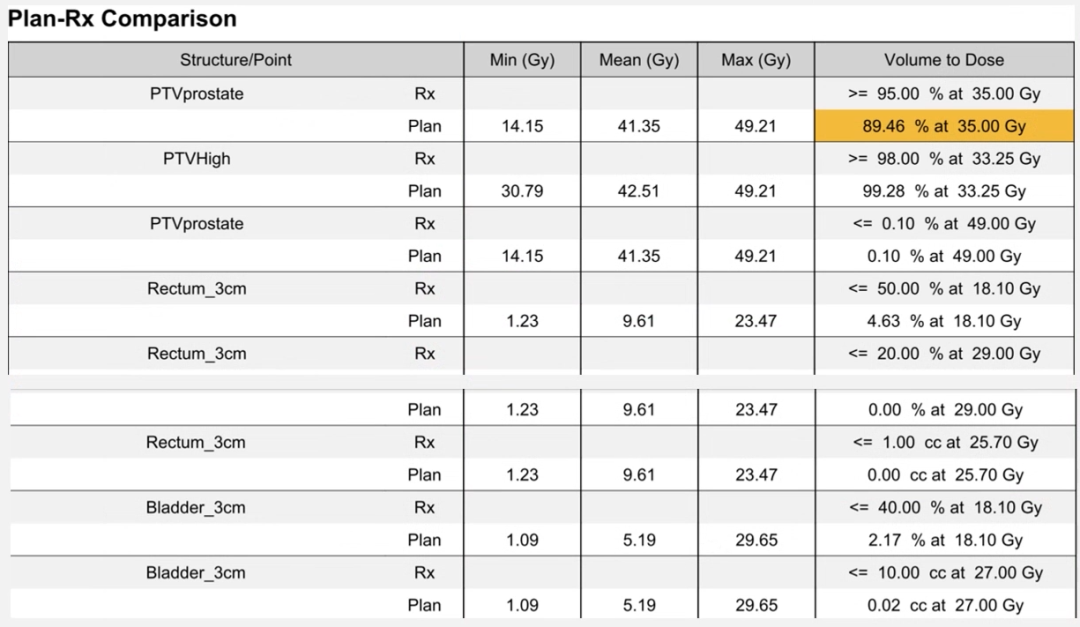Click the 2.17 % at 18.10 Gy result

point(944,540)
